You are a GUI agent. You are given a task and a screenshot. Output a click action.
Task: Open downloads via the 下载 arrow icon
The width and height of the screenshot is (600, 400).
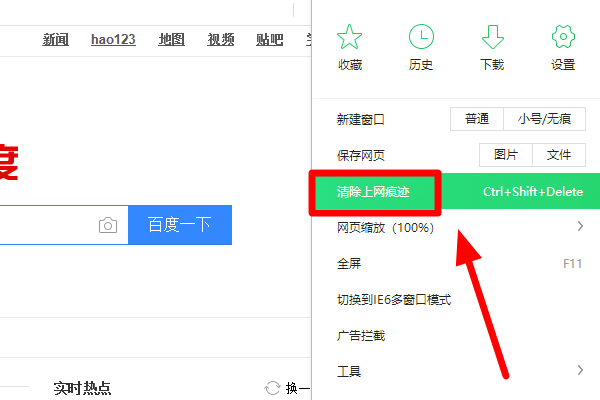[x=492, y=37]
